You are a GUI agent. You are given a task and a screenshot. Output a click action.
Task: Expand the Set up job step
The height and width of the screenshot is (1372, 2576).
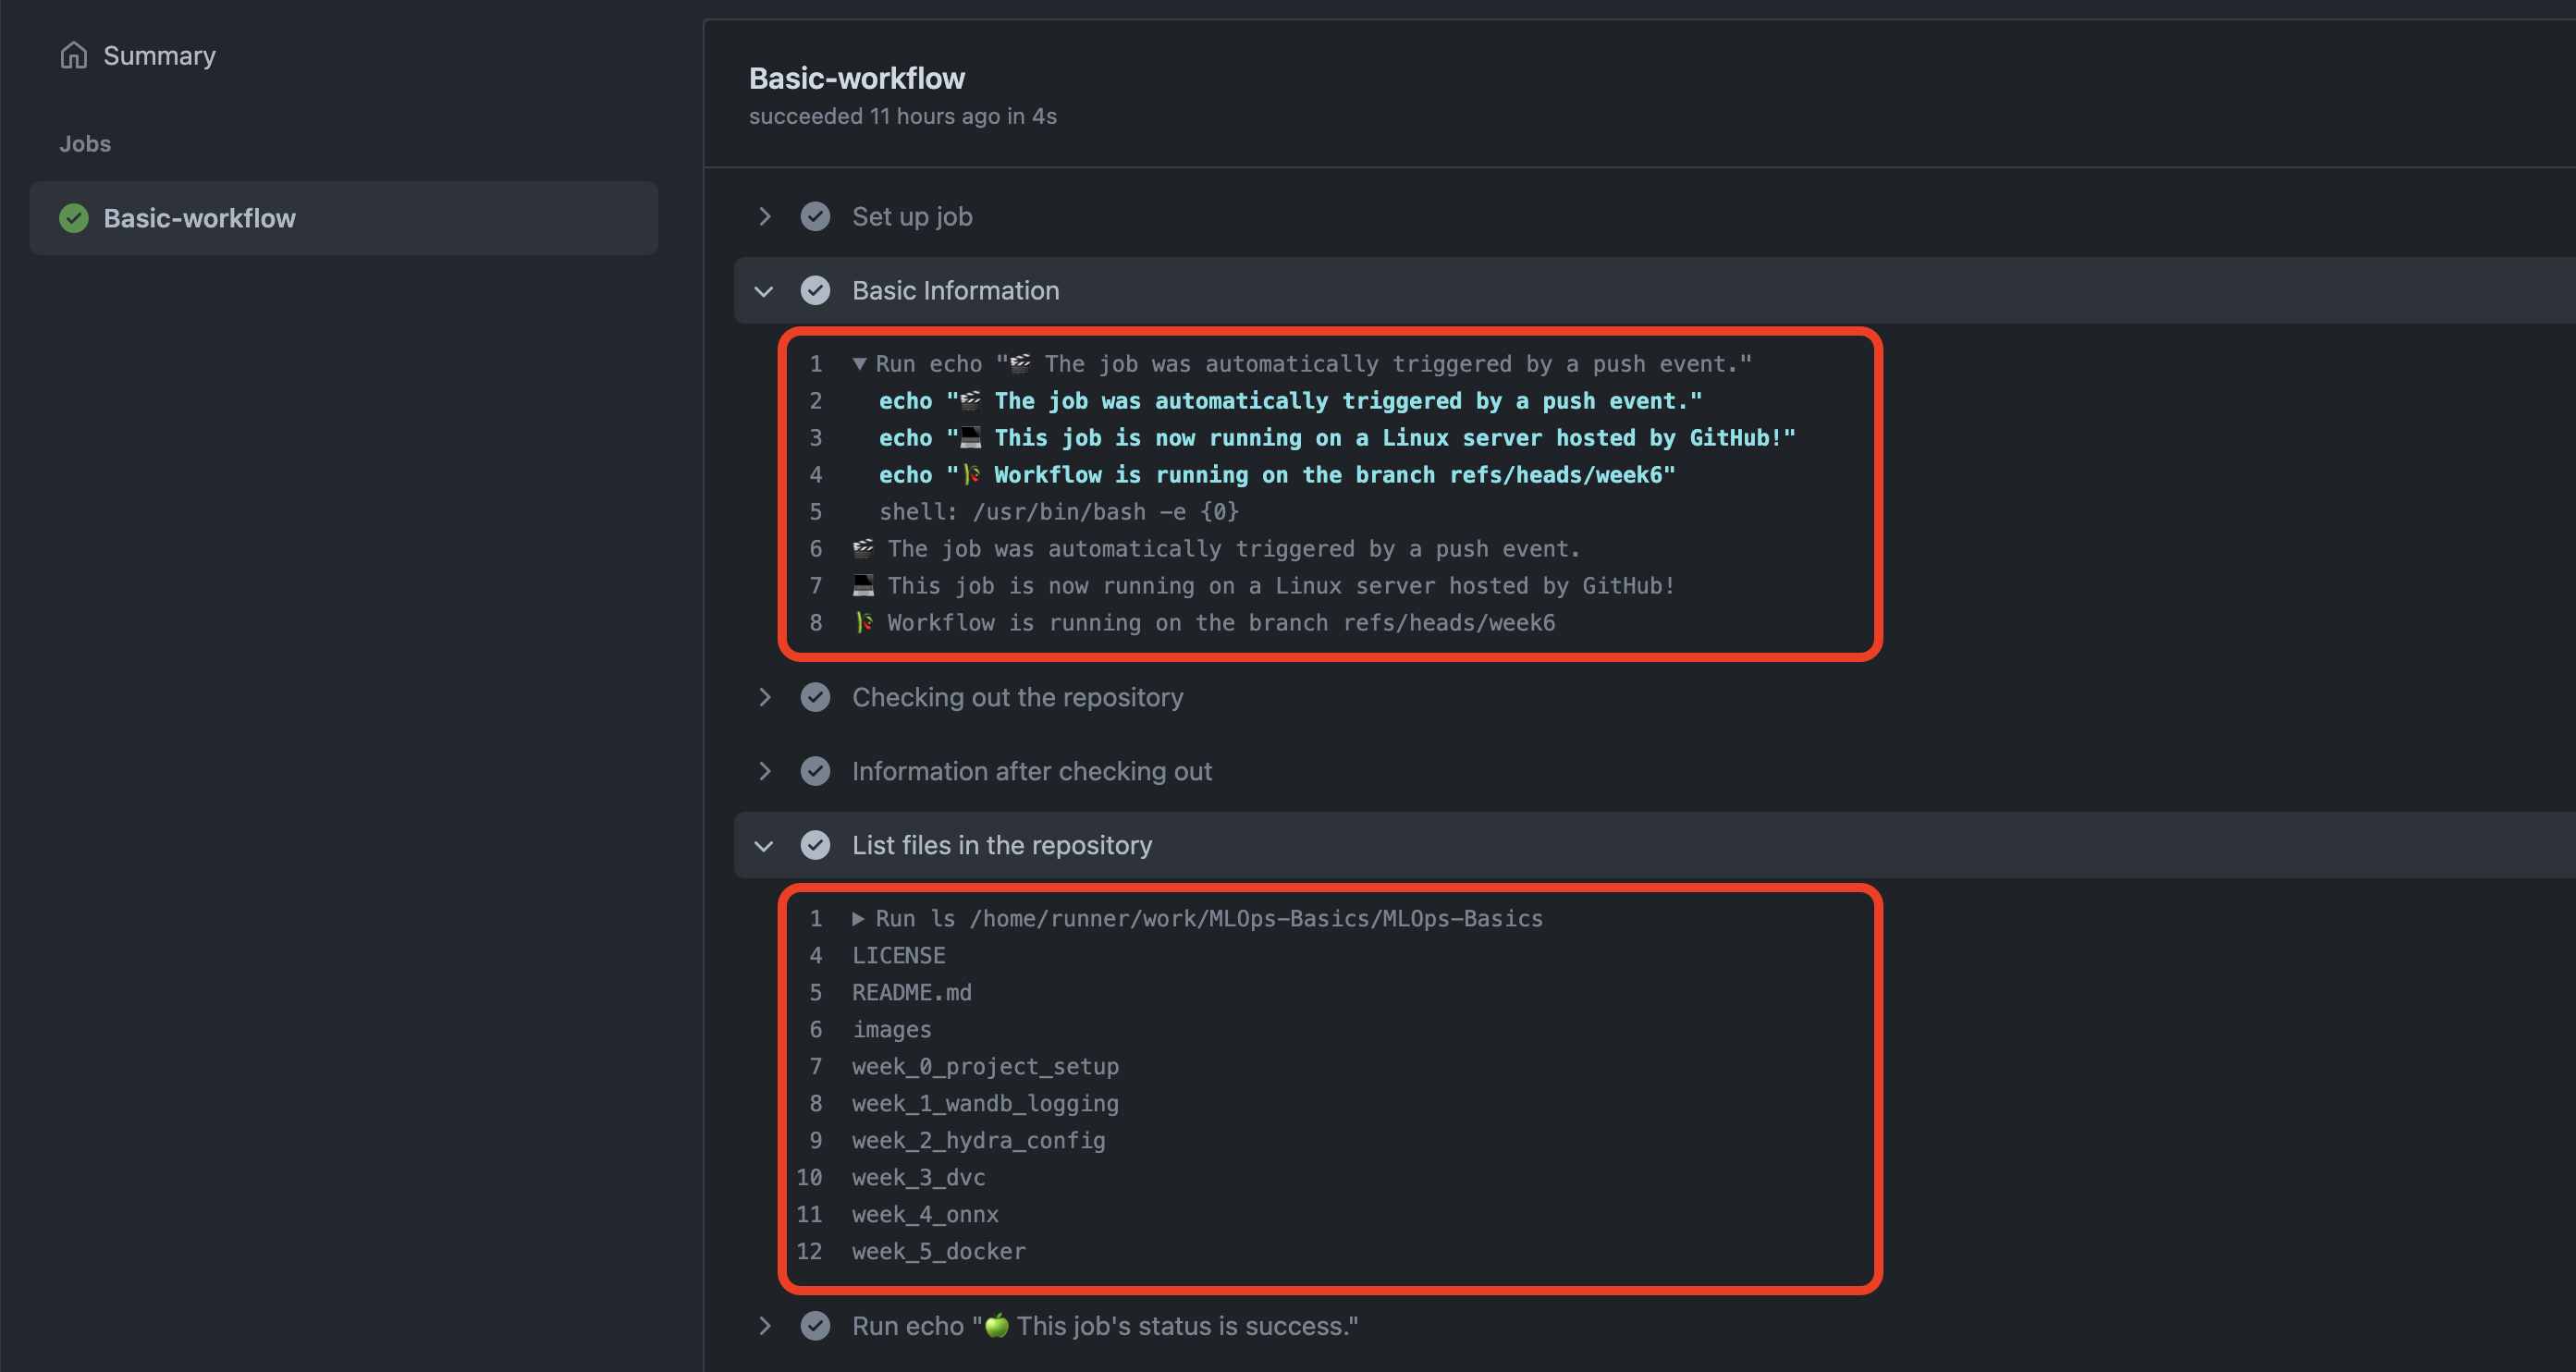[764, 216]
